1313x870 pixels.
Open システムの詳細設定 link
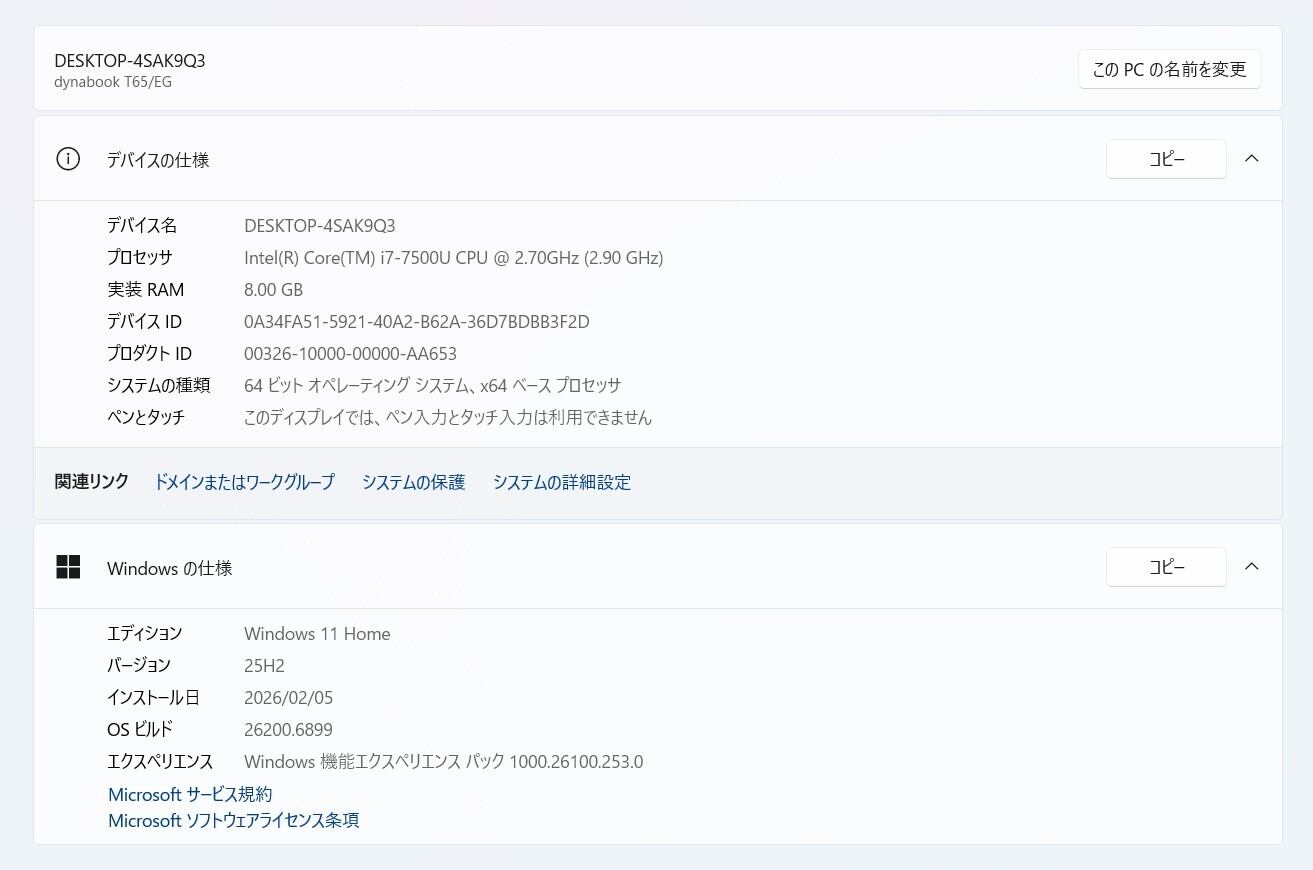561,482
